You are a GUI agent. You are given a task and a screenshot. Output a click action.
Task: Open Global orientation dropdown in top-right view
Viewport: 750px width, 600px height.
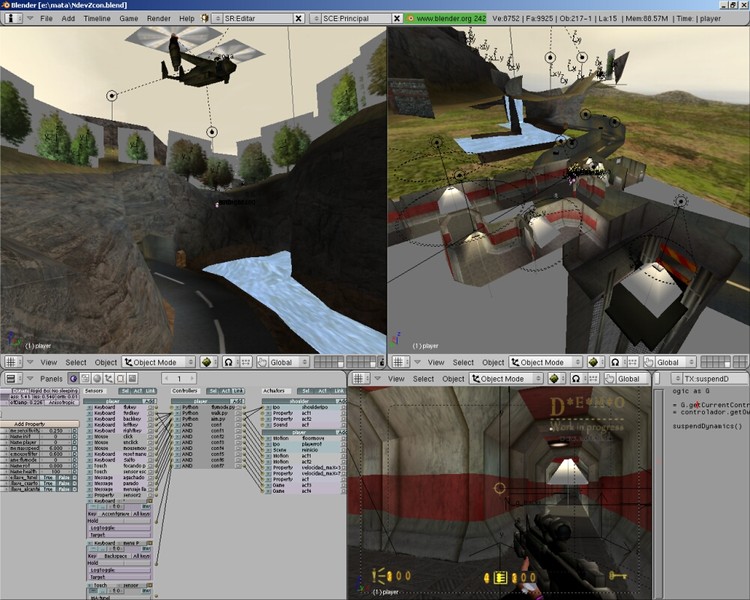coord(675,362)
